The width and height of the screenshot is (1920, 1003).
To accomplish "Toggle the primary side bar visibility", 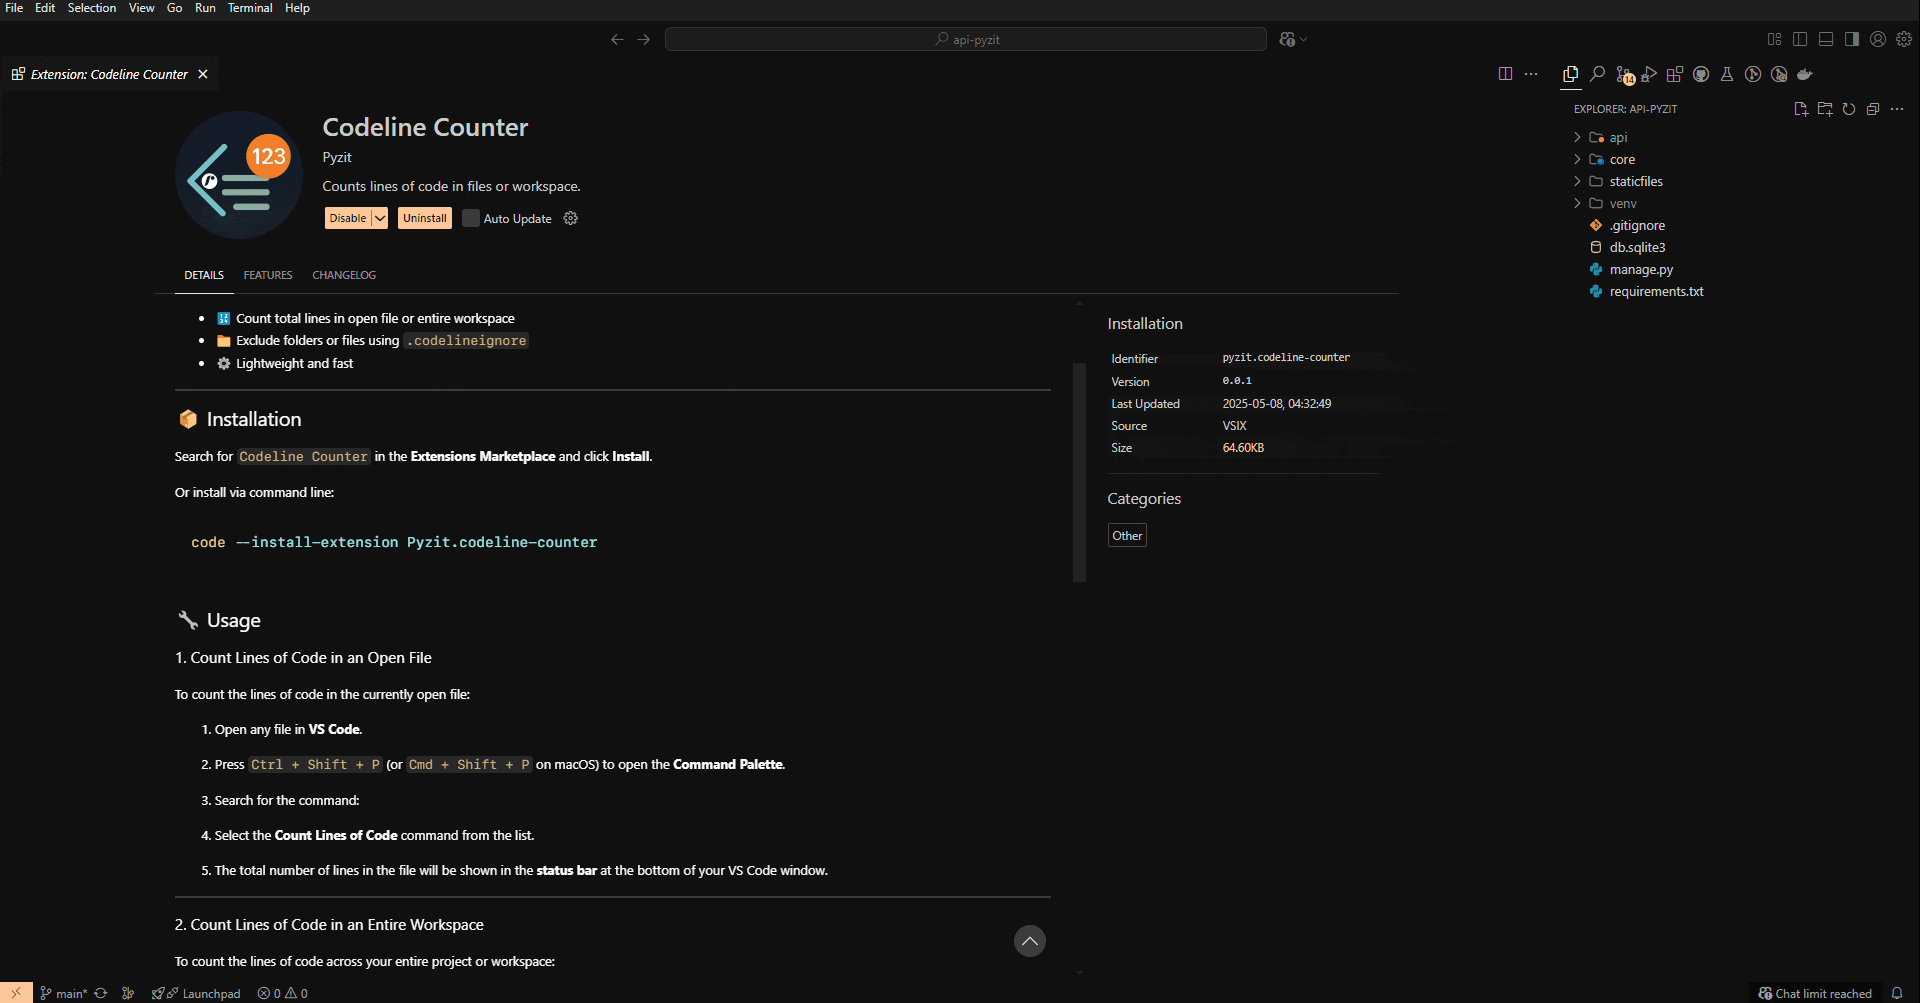I will point(1800,39).
